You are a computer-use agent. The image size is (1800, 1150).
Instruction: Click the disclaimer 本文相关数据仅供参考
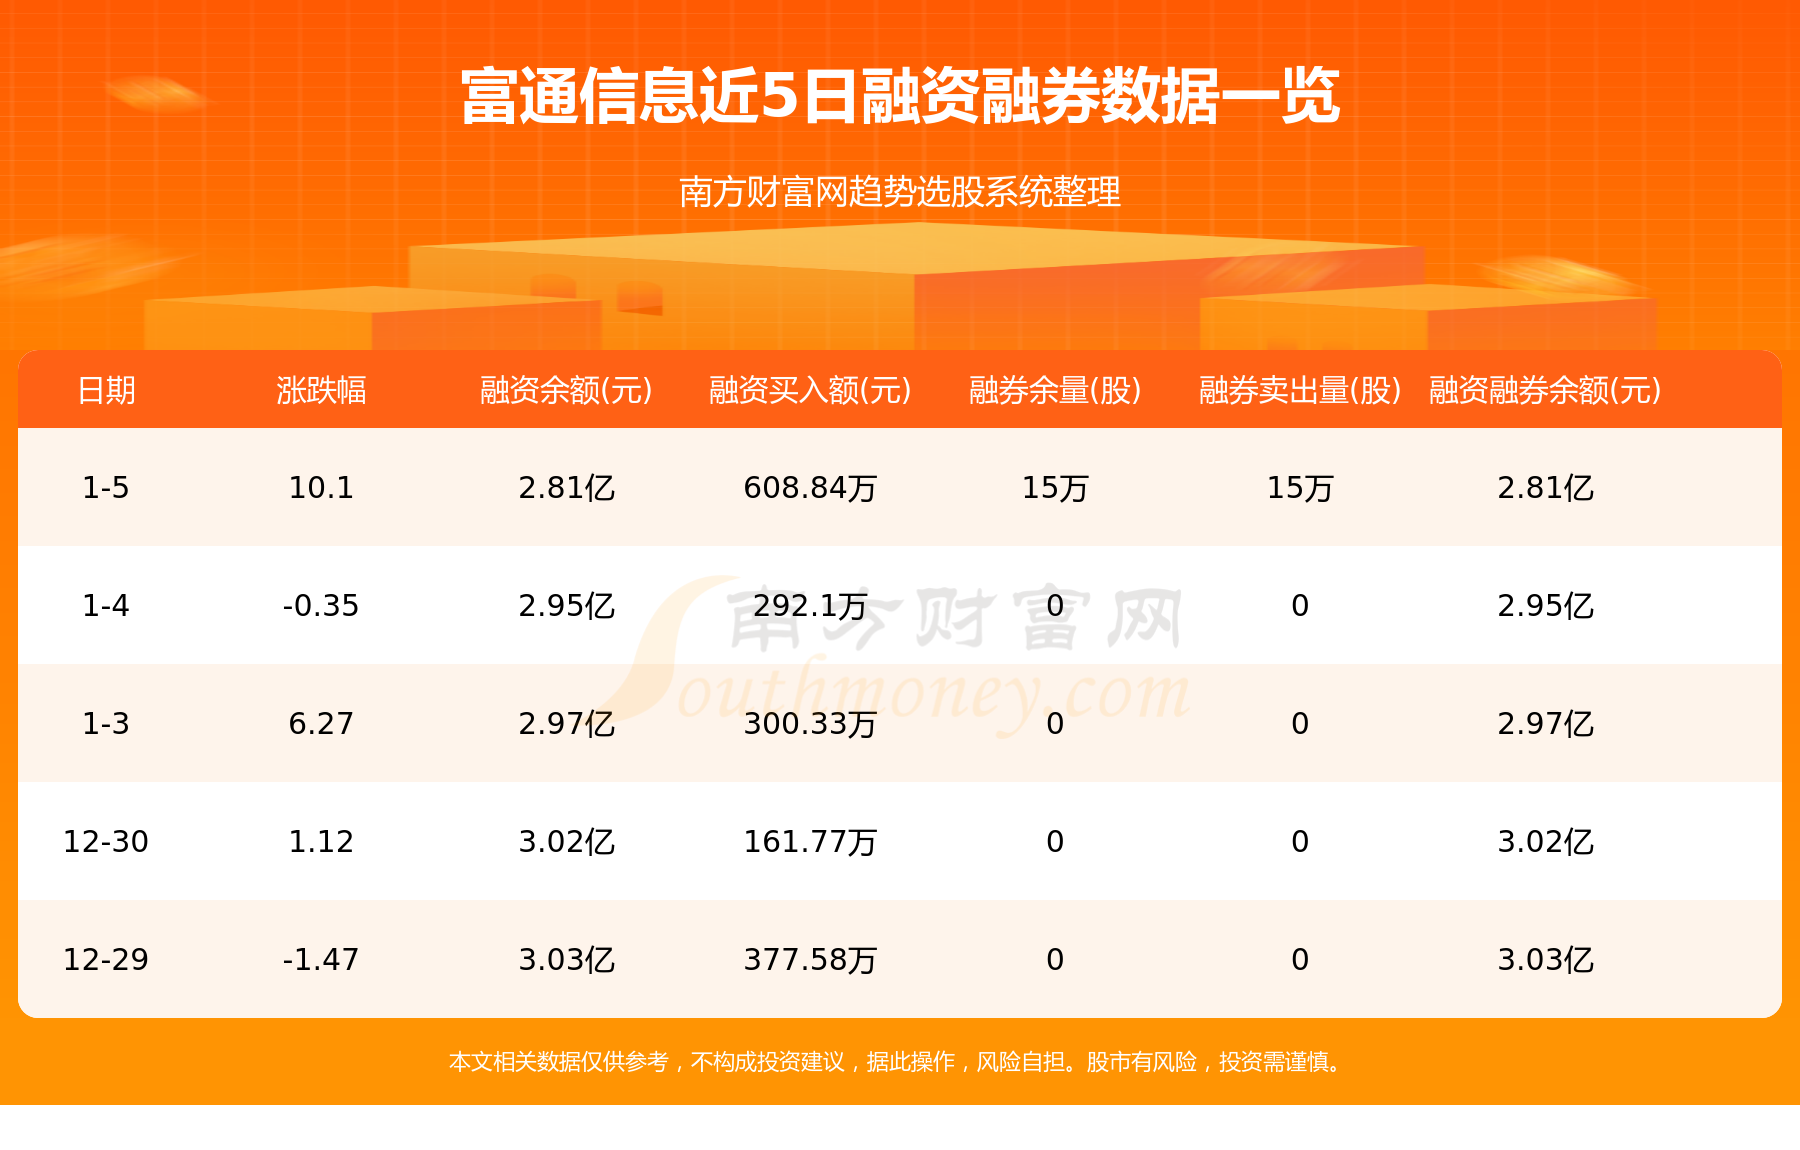[x=558, y=1062]
